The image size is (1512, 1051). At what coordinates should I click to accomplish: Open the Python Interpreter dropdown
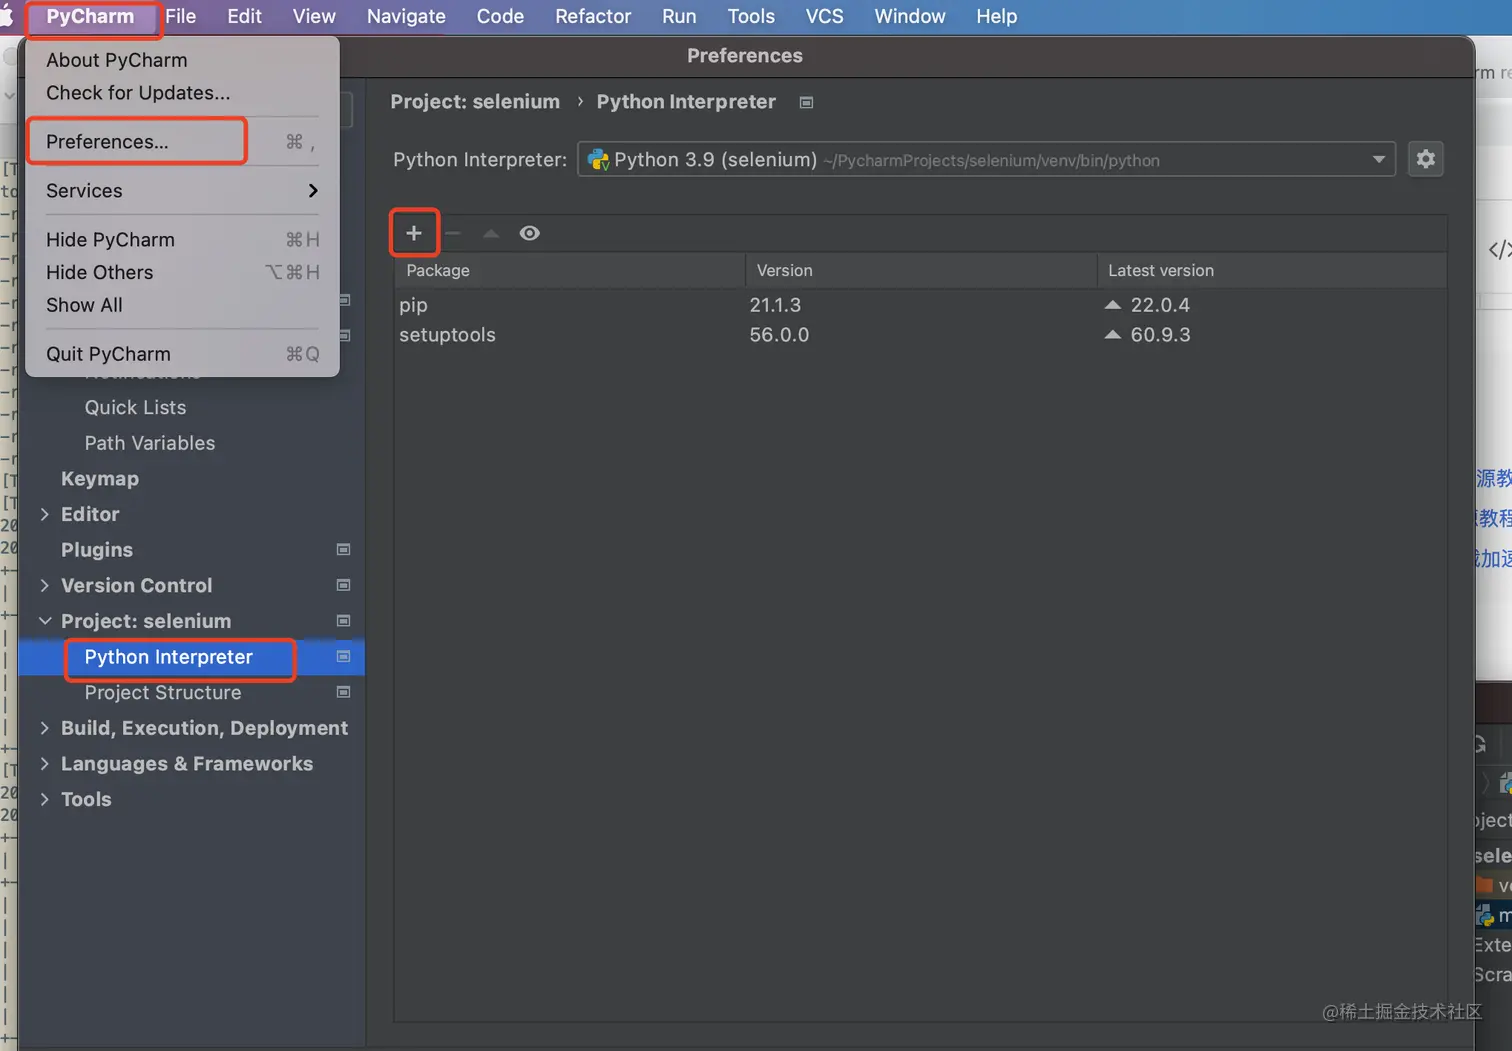click(986, 160)
